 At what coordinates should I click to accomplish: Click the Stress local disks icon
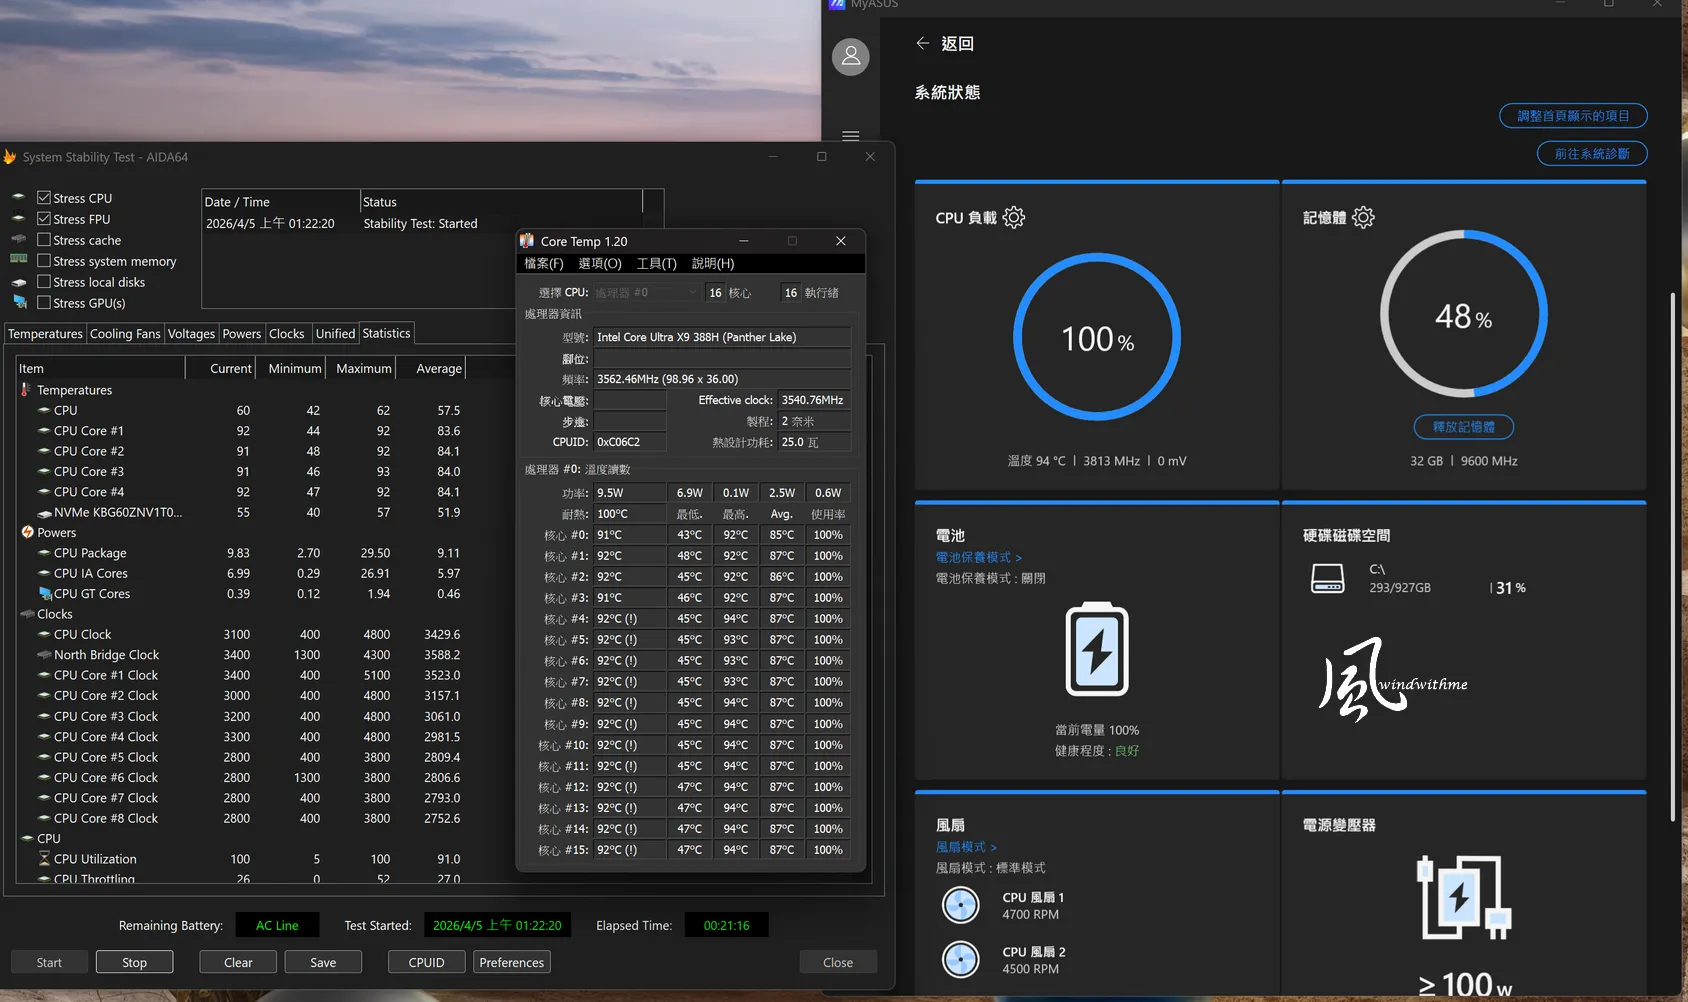(x=19, y=282)
